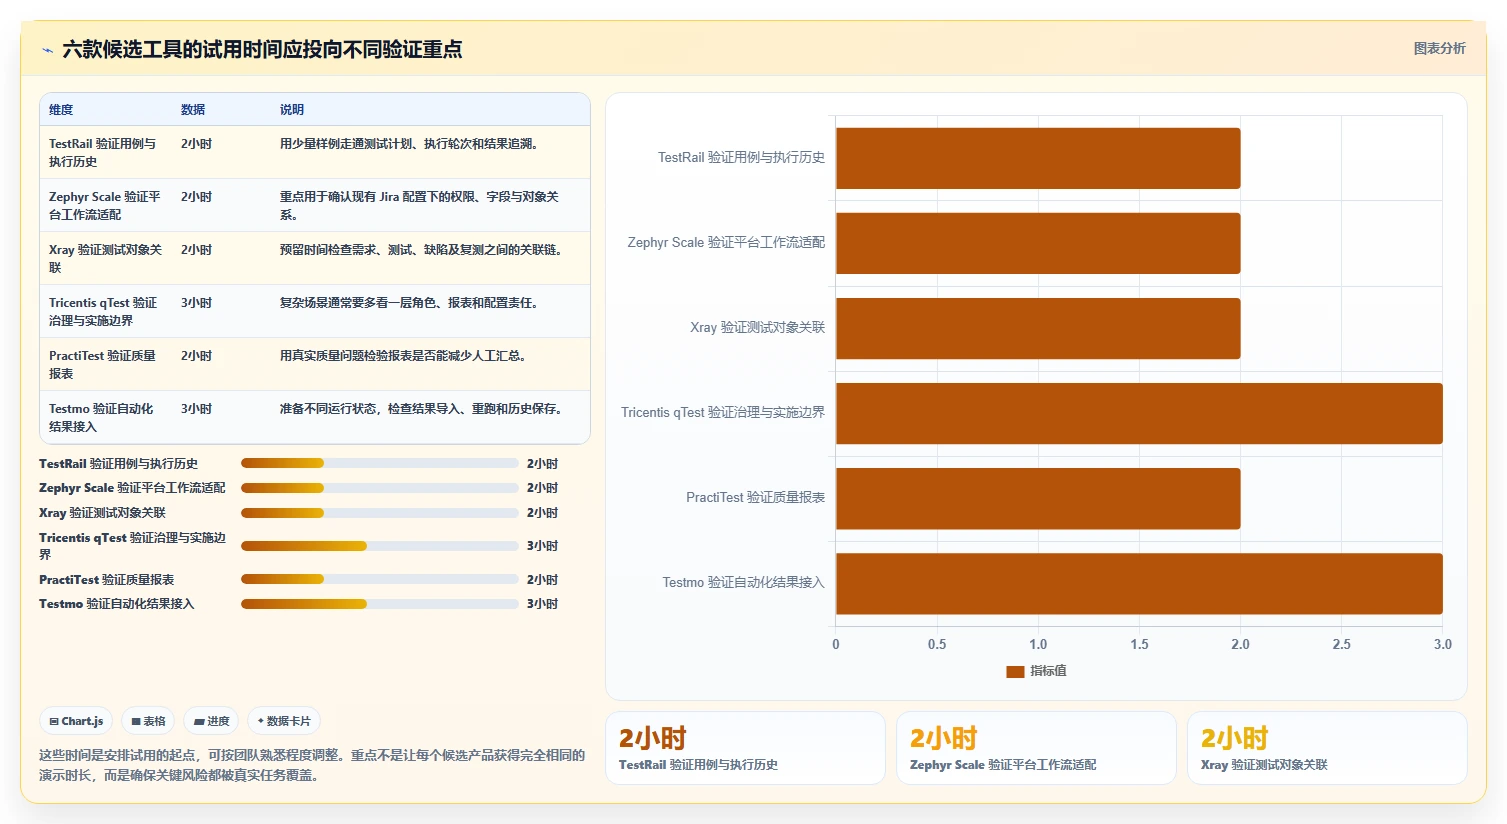The image size is (1507, 824).
Task: Click the small icon before the dashboard title
Action: coord(47,50)
